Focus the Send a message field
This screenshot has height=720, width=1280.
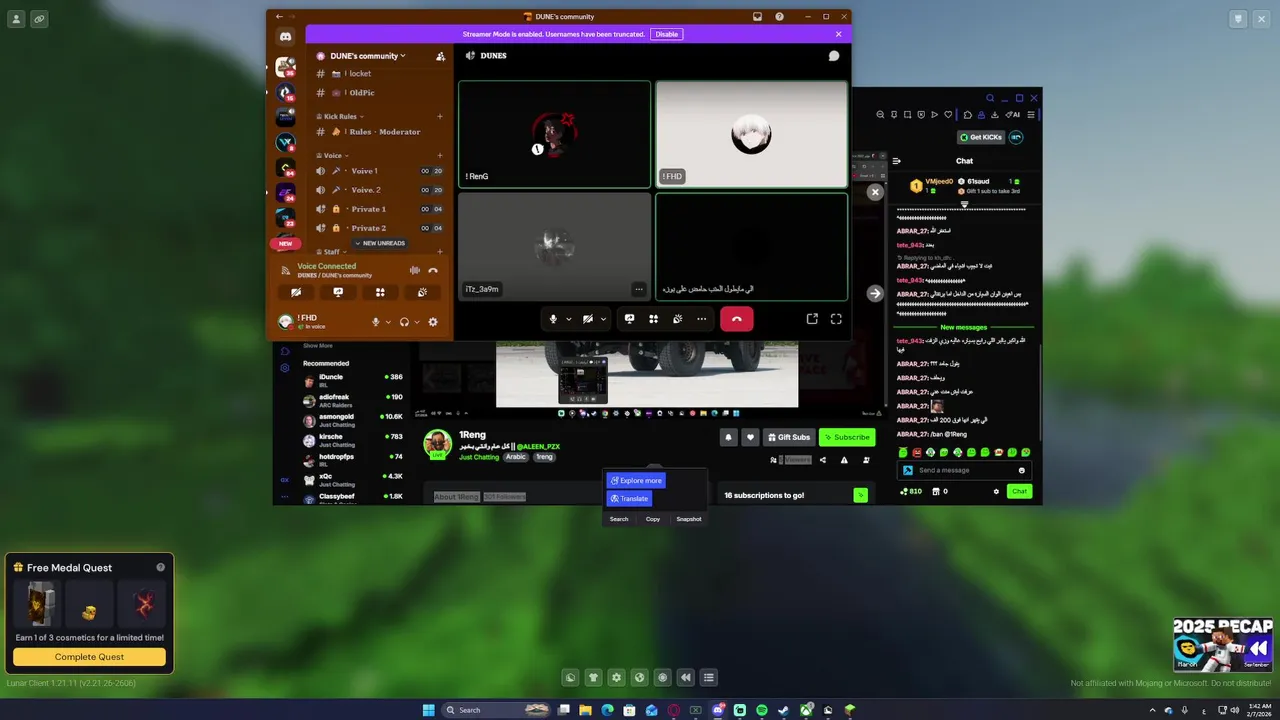pos(963,470)
